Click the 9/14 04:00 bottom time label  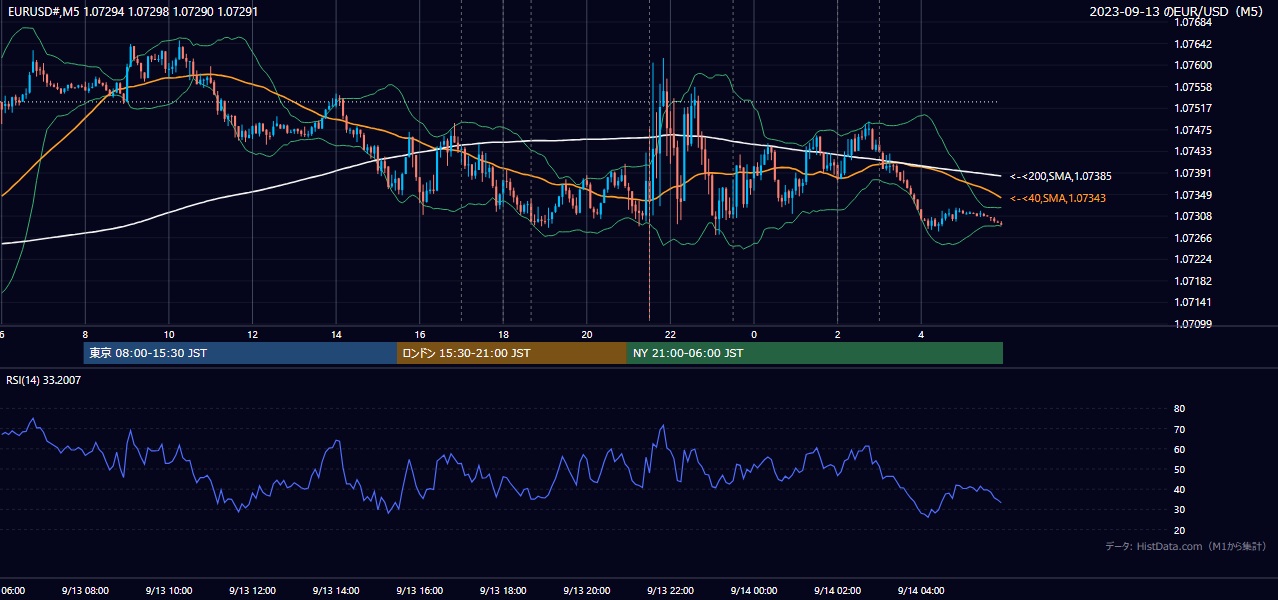tap(921, 590)
